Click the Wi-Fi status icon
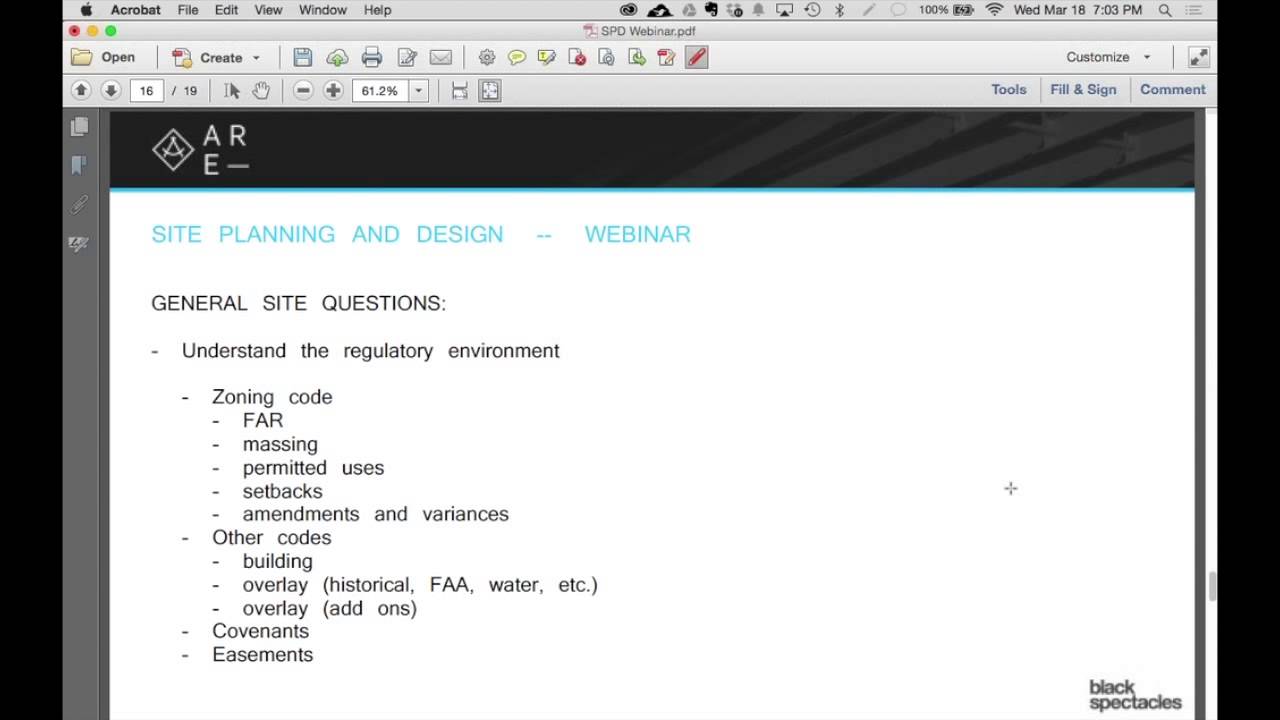 pos(994,10)
